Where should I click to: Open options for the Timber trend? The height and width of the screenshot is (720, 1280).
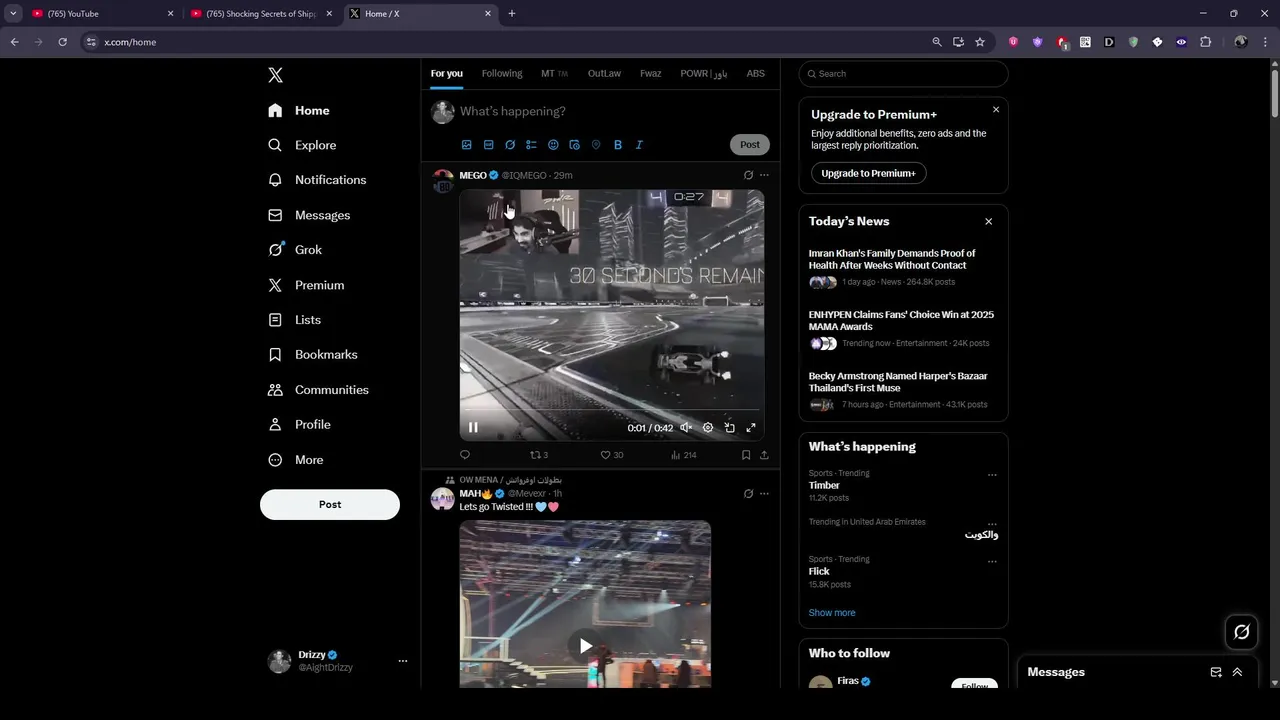[992, 475]
